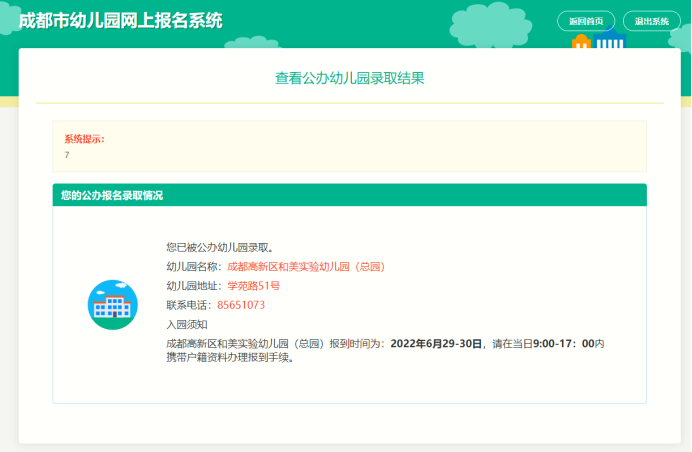Click the orange house icon in header
This screenshot has height=452, width=692.
[x=581, y=43]
